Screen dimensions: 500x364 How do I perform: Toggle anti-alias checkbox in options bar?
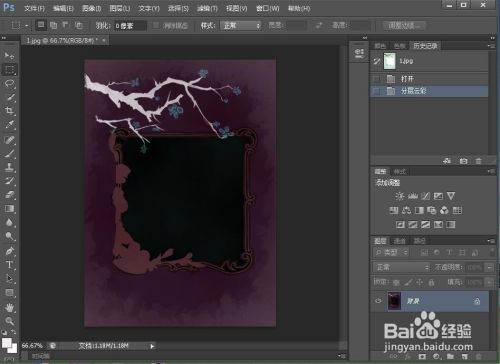[156, 25]
